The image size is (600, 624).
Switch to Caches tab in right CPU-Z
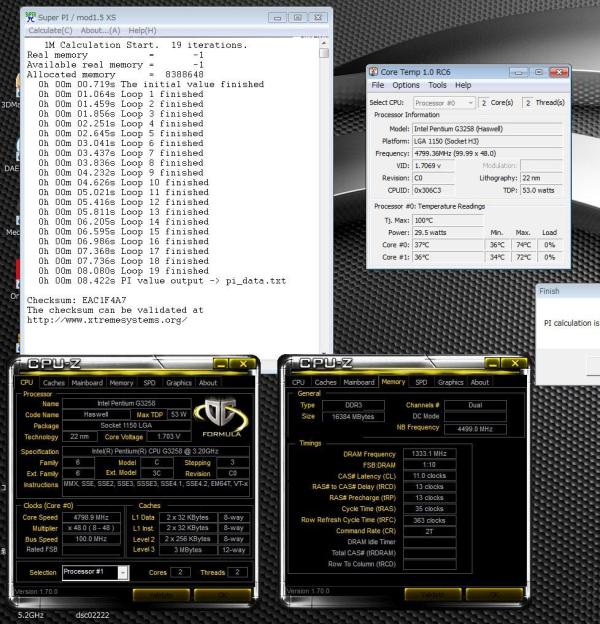[325, 382]
